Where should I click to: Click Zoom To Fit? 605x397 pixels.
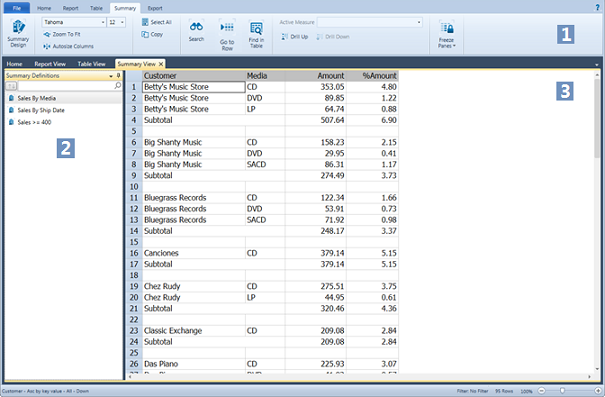(x=62, y=34)
